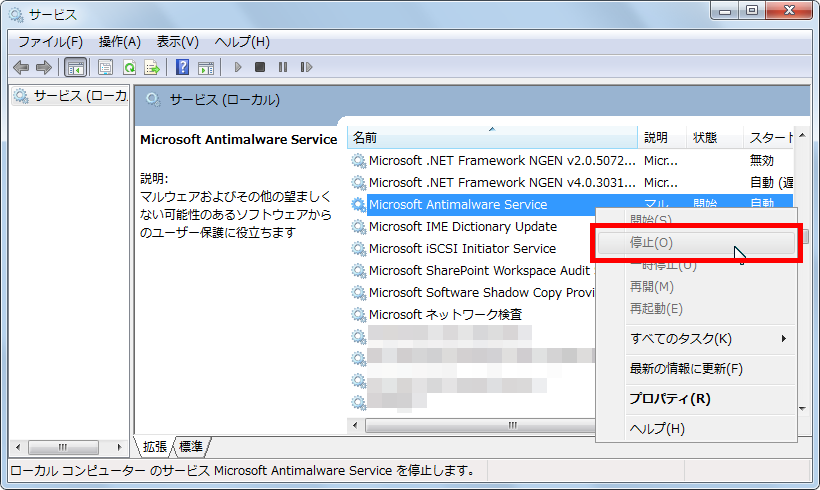Click the green Refresh toolbar icon
The width and height of the screenshot is (820, 490).
129,67
